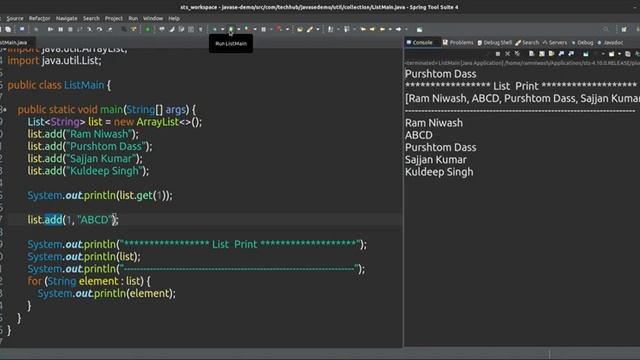Open the Display Selected Console dropdown arrow
This screenshot has height=360, width=640.
tap(603, 54)
